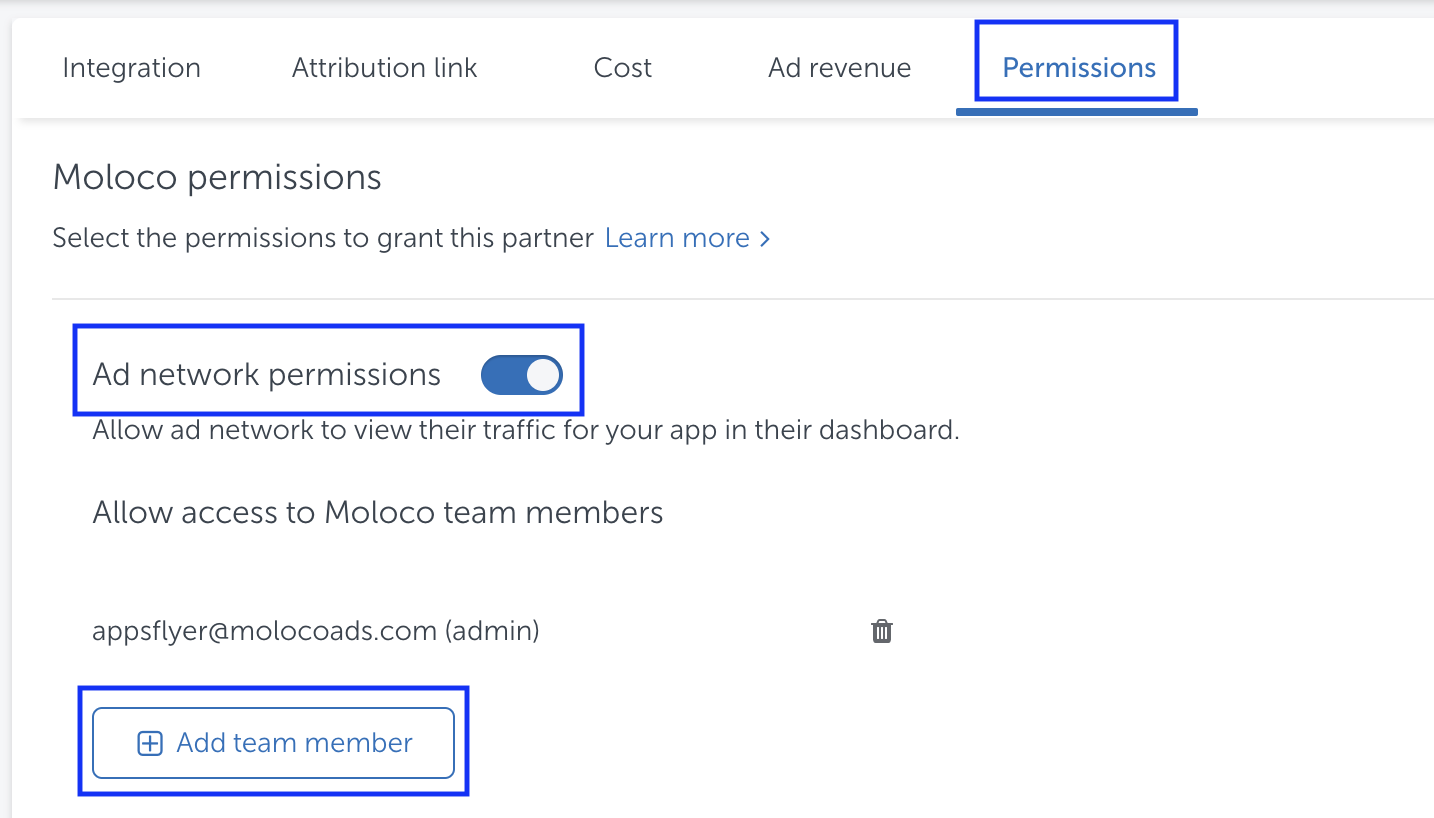Click the blue underline below Permissions tab

point(1076,111)
